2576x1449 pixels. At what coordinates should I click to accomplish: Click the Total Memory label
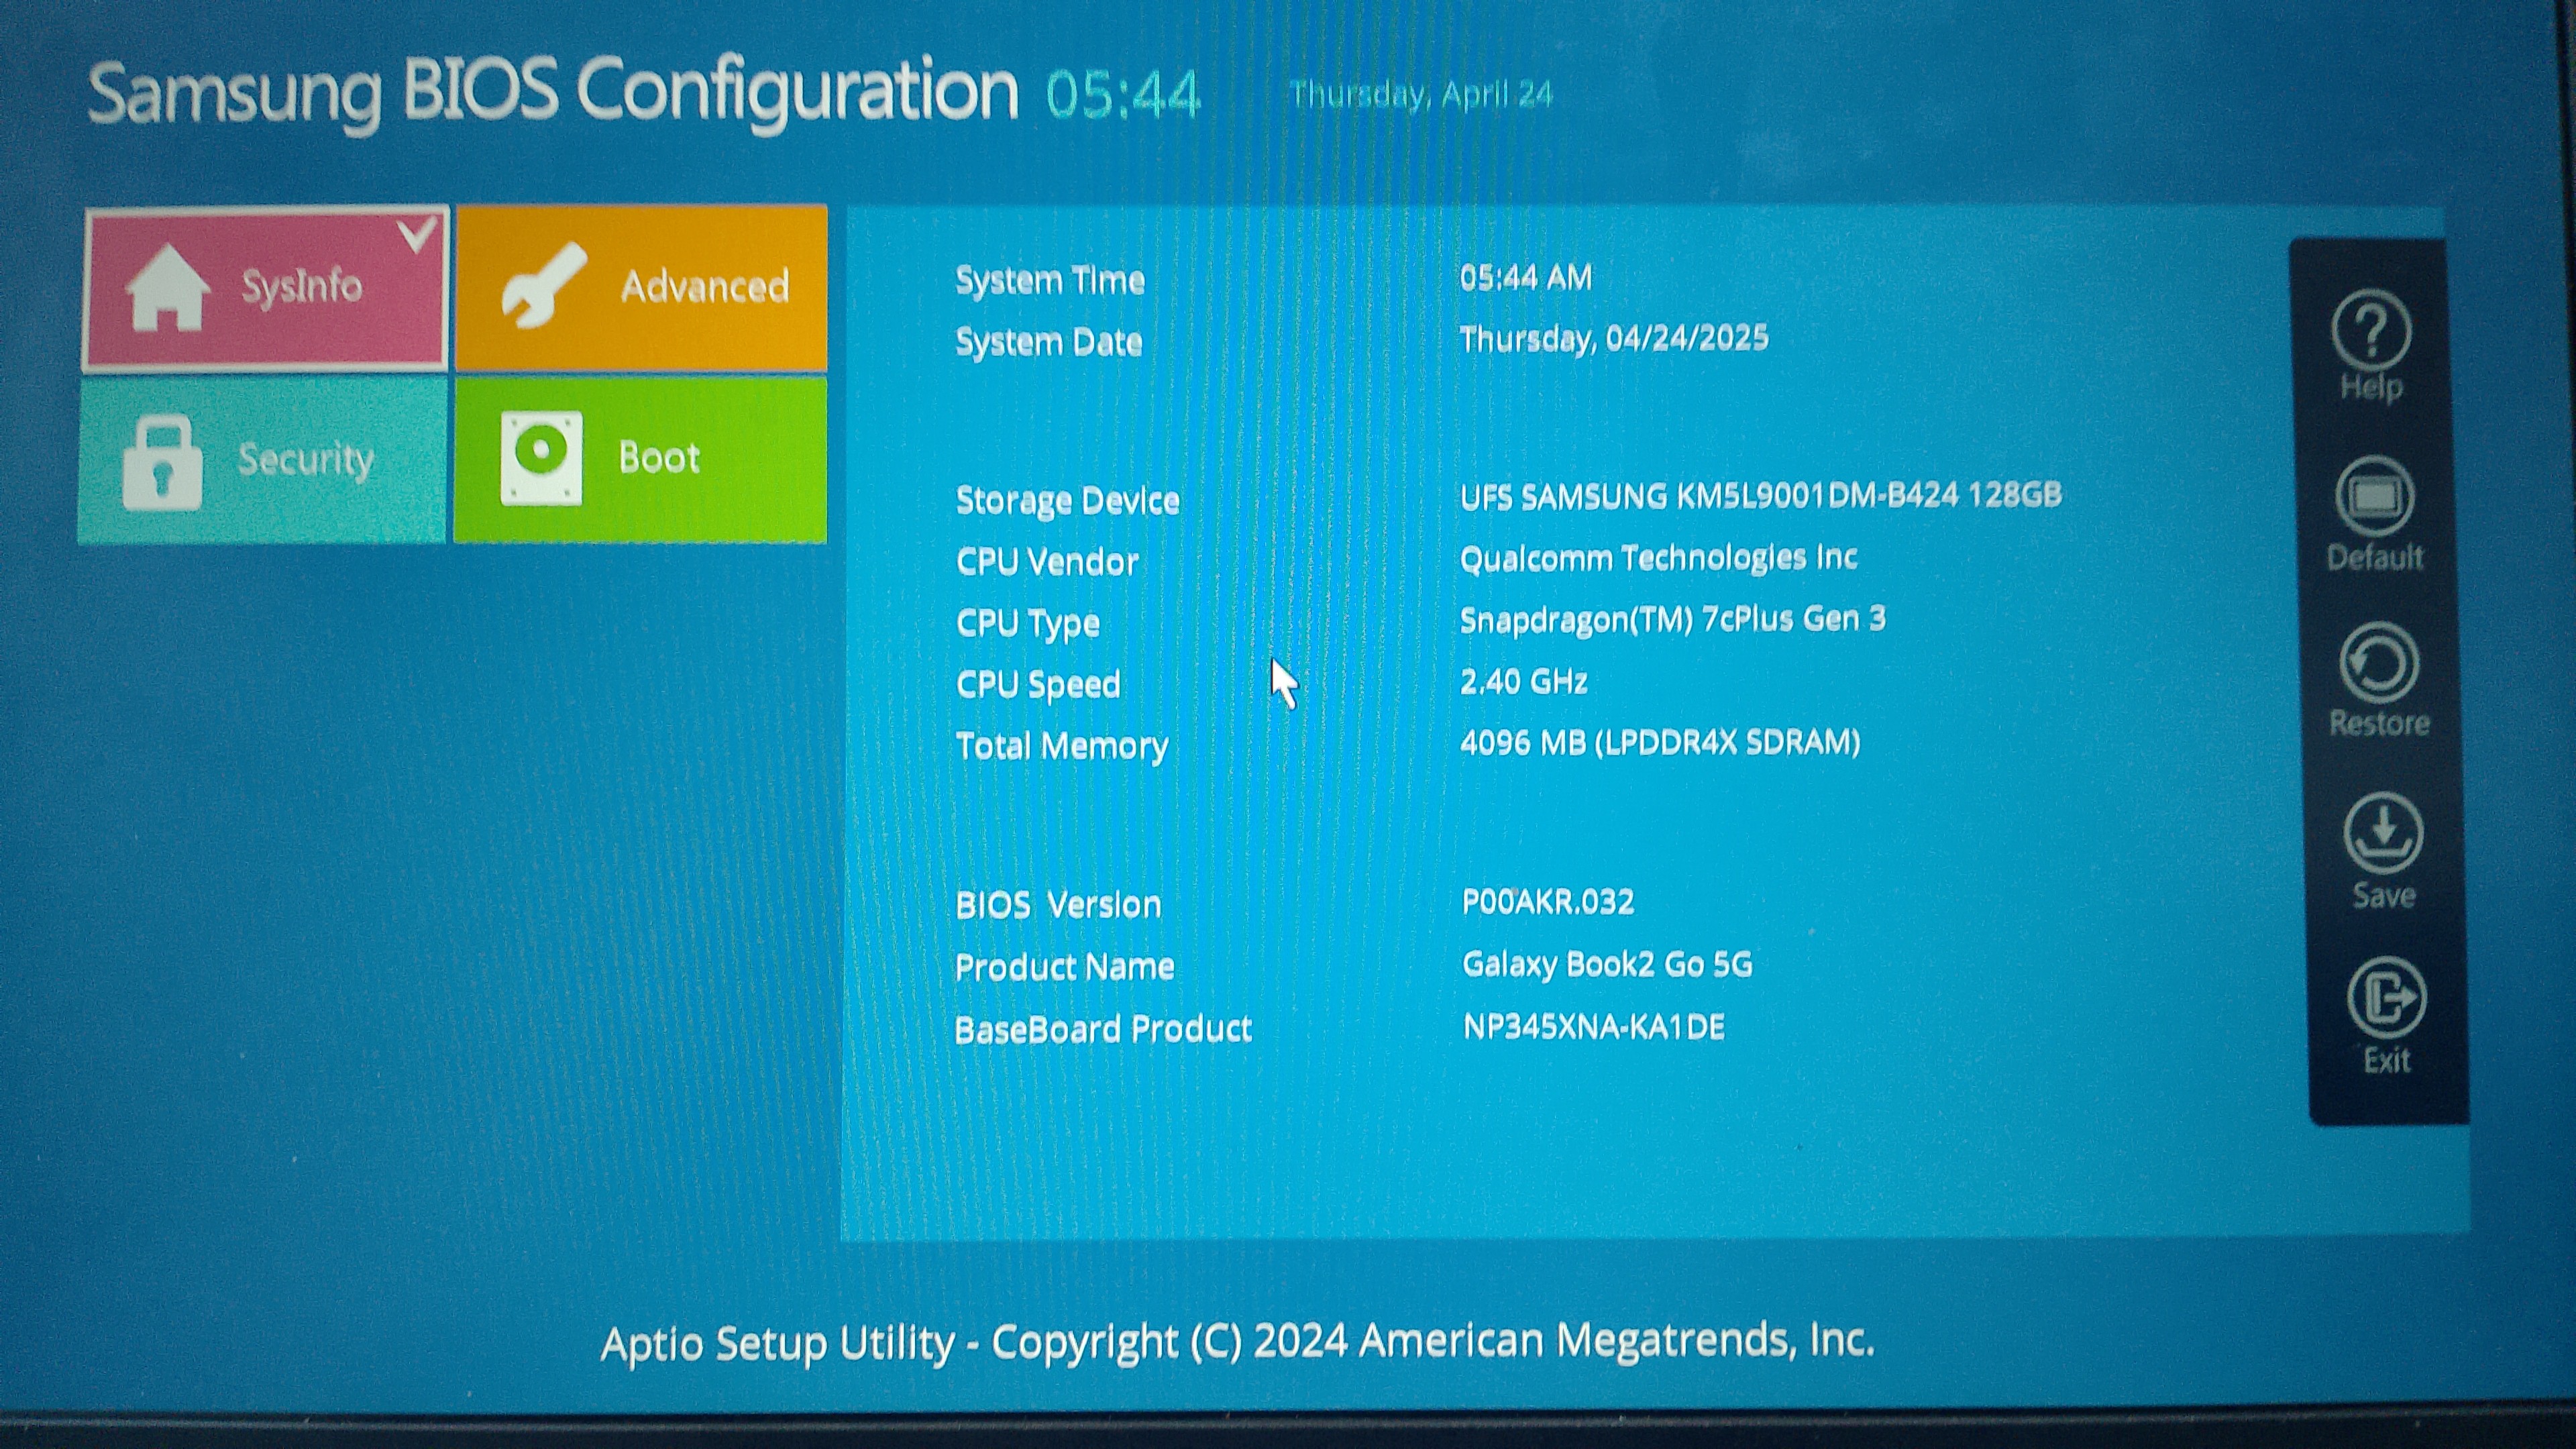1062,747
